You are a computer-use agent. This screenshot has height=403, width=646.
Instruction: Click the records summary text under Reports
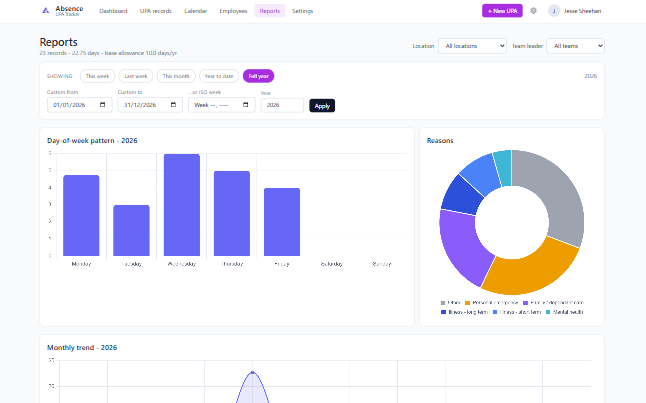108,53
